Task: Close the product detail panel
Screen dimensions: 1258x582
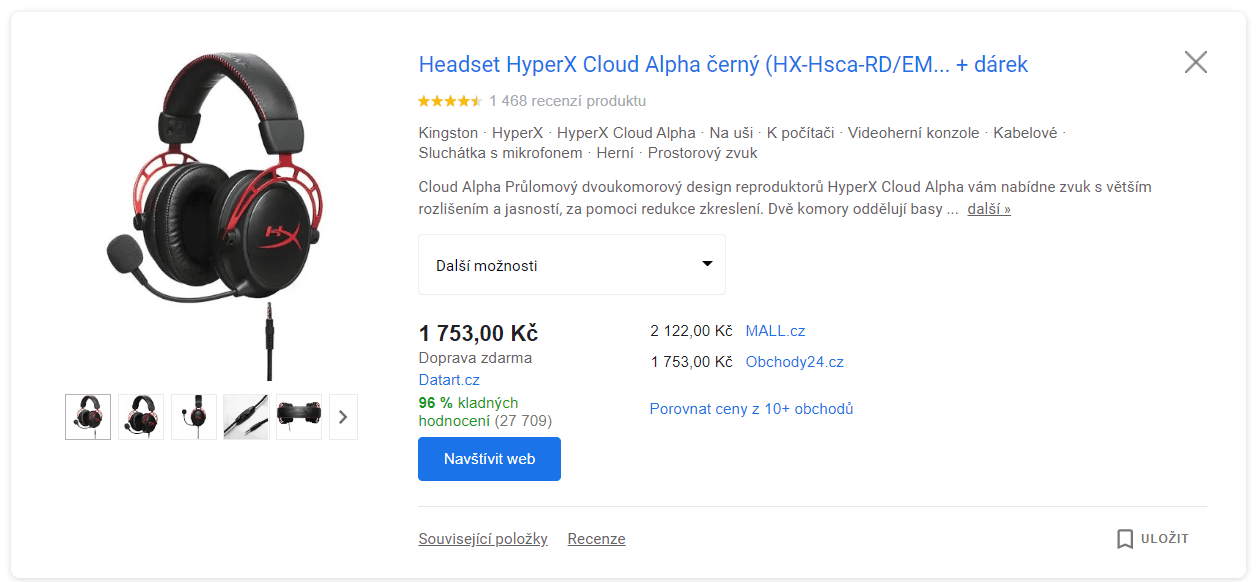Action: 1195,62
